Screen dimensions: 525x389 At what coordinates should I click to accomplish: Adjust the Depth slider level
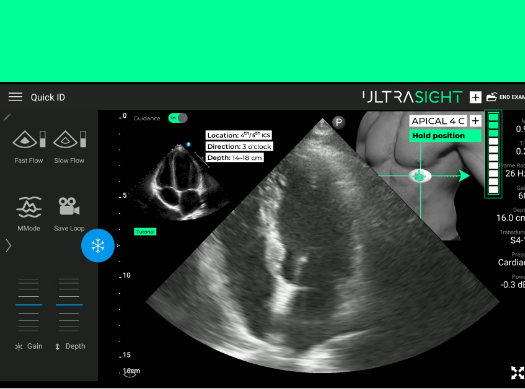[x=69, y=305]
